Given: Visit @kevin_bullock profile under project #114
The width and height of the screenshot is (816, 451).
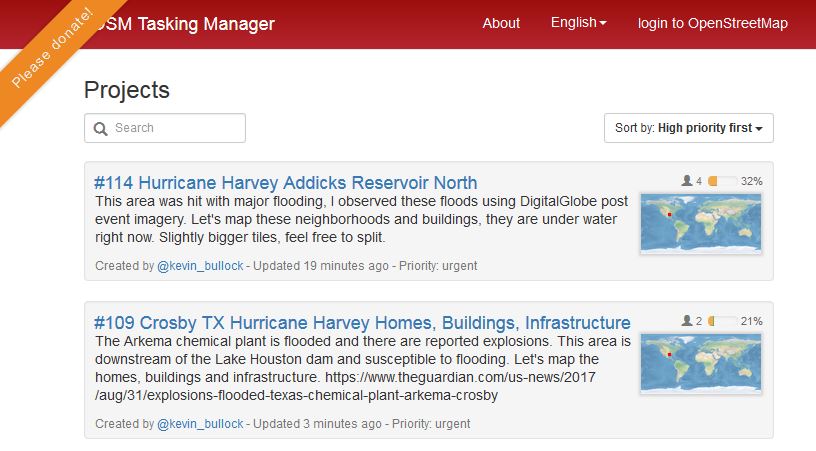Looking at the screenshot, I should [x=200, y=266].
